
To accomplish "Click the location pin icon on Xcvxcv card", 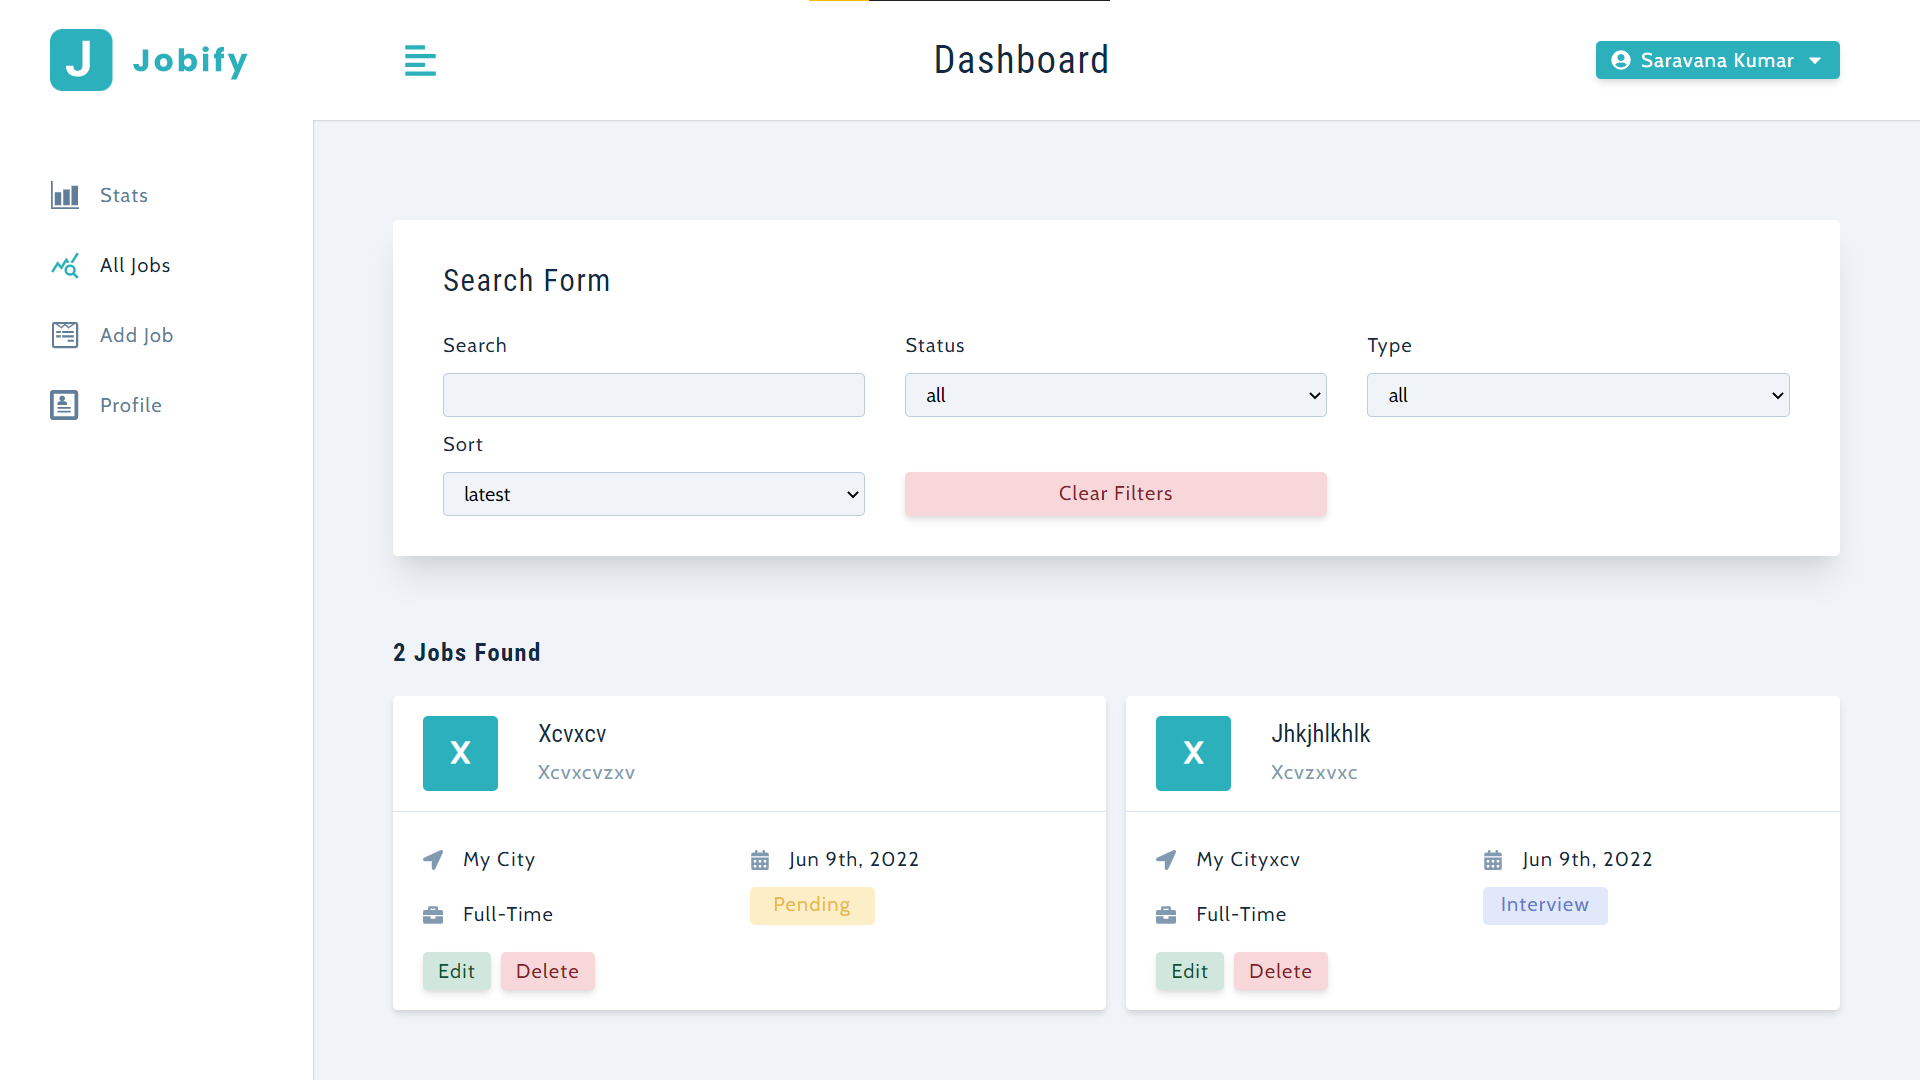I will [432, 859].
